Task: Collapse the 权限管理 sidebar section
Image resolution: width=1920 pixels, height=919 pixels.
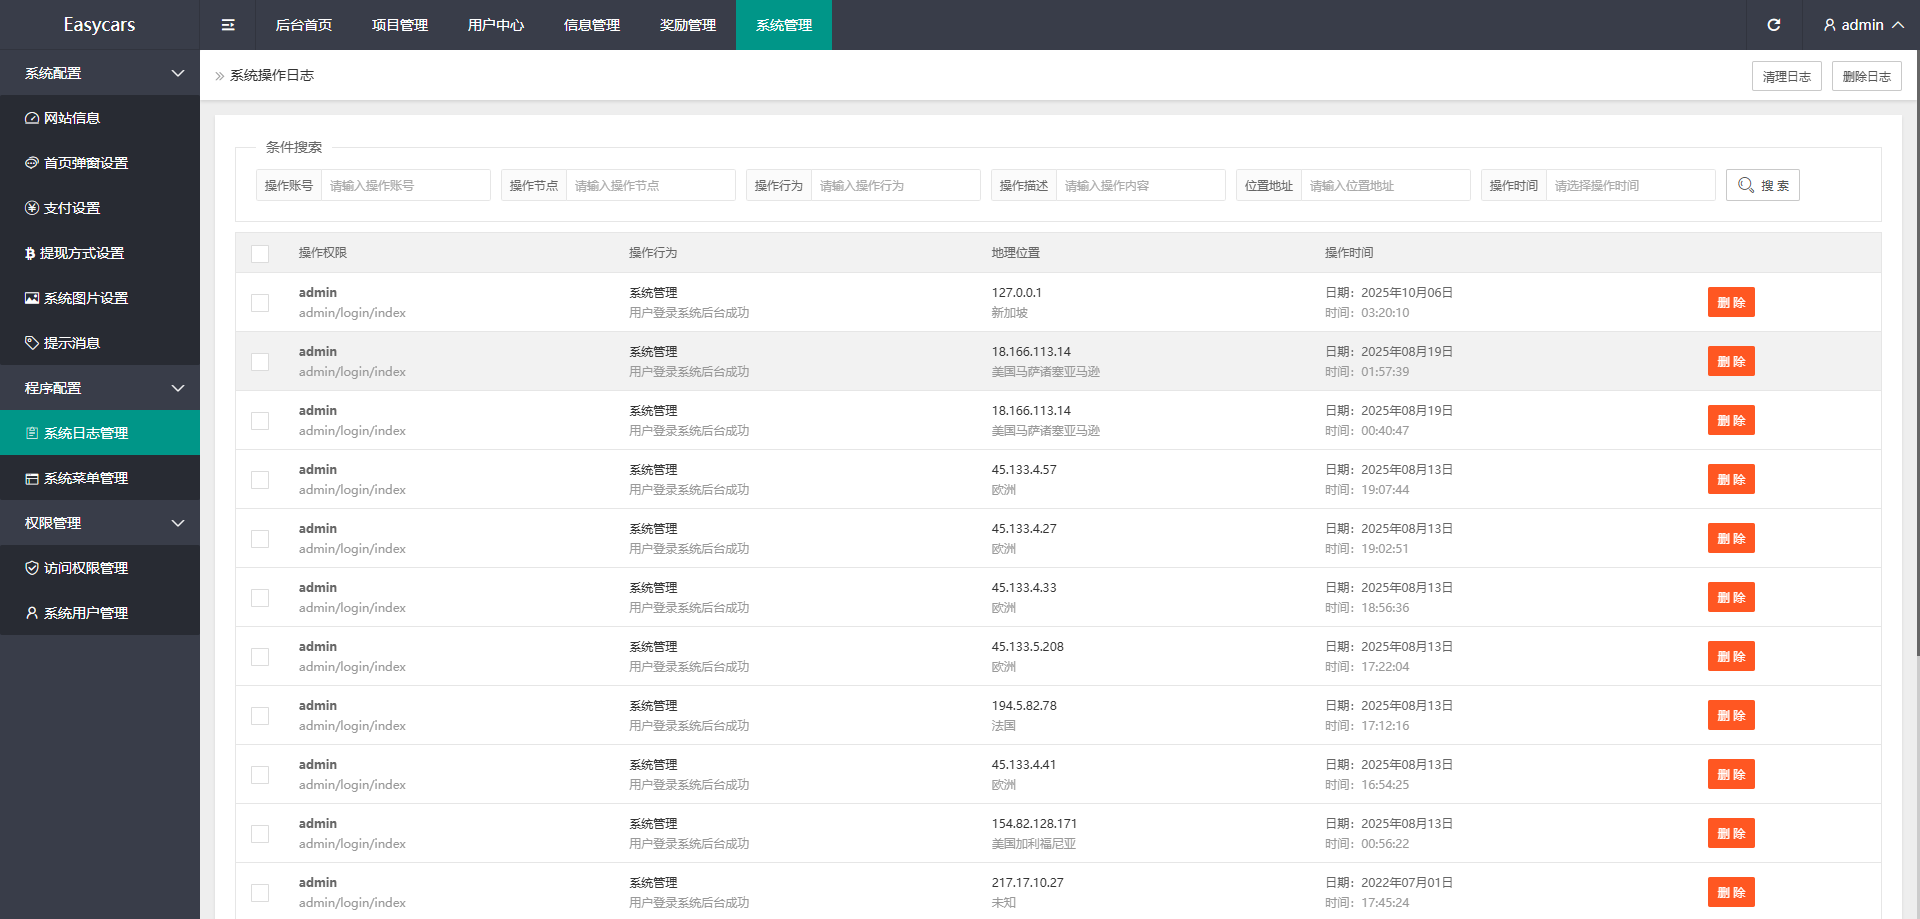Action: coord(177,523)
